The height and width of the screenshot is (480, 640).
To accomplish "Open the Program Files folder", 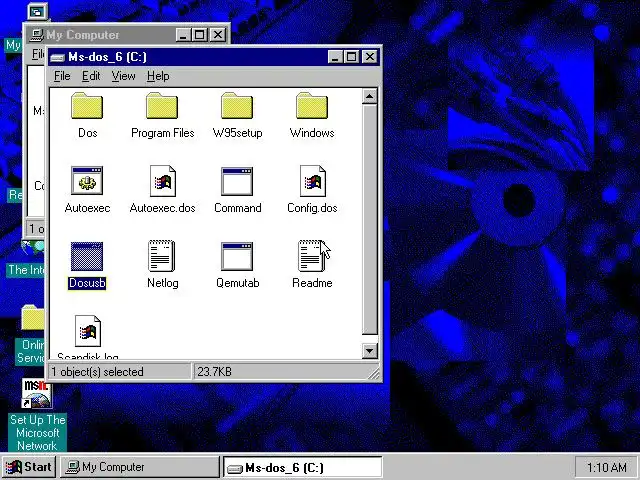I will point(162,106).
